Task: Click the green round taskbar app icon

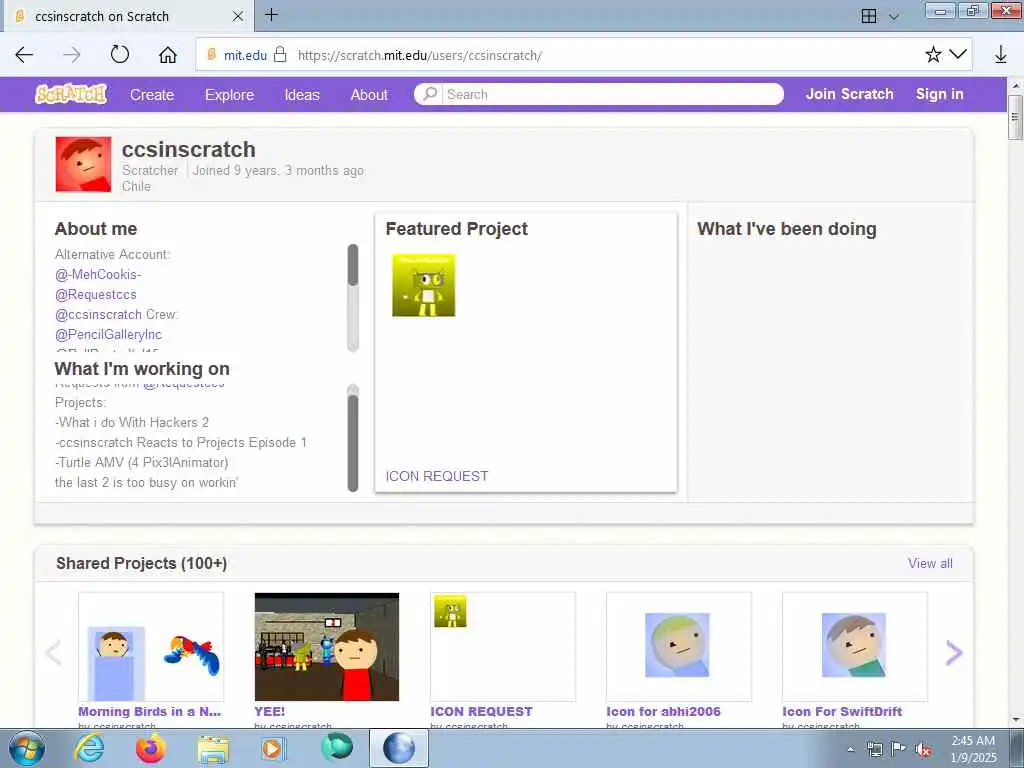Action: click(x=337, y=747)
